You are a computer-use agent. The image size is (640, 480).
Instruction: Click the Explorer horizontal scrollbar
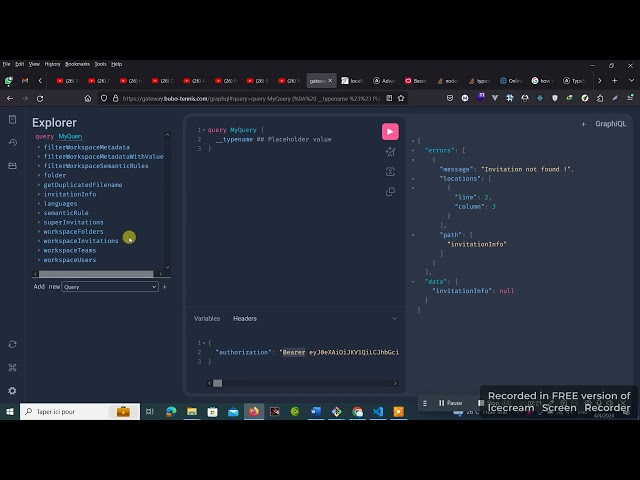(96, 274)
